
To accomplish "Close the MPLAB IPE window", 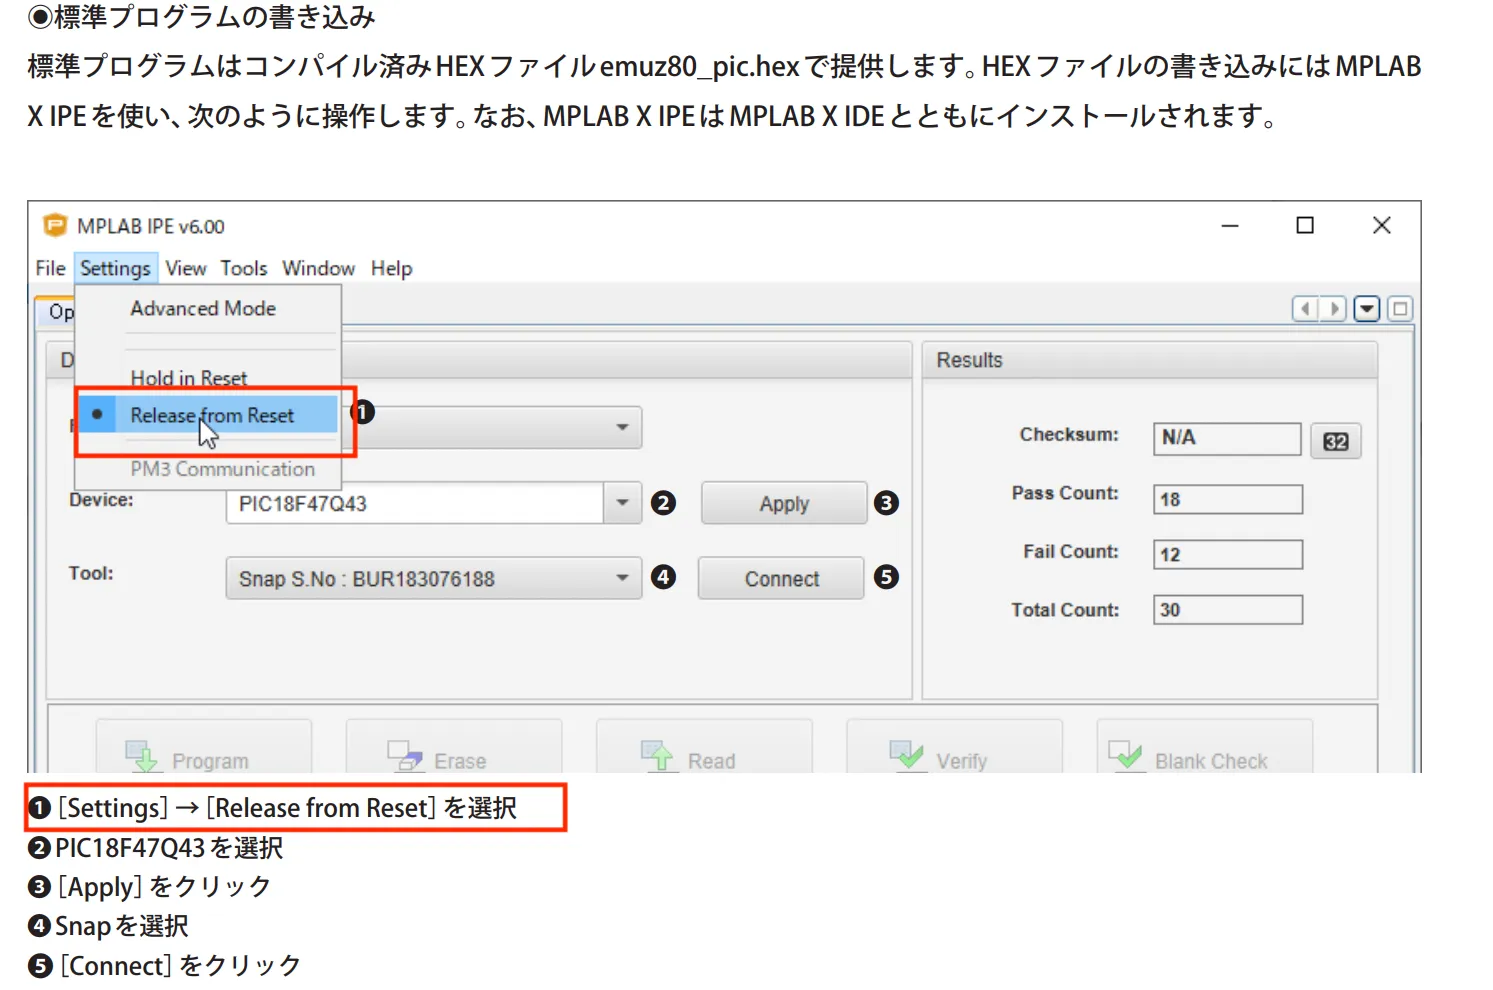I will point(1382,226).
